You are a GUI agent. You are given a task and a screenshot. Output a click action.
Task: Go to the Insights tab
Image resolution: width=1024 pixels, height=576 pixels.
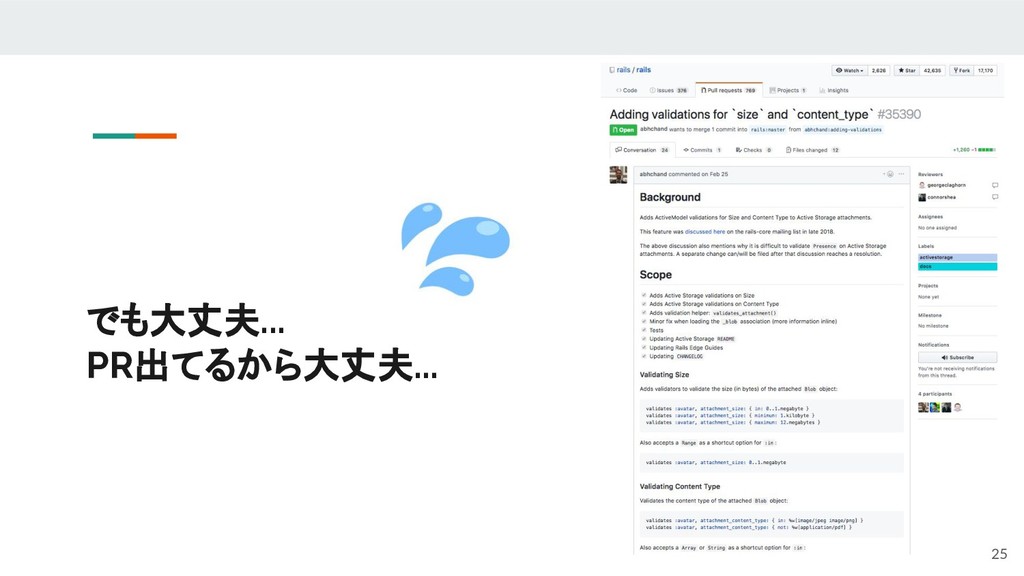[834, 91]
